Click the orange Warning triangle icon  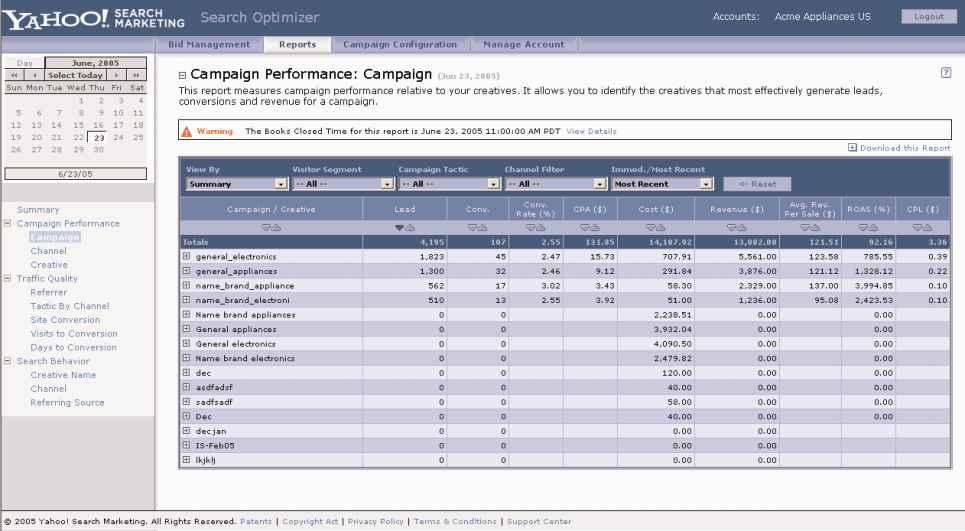point(186,131)
